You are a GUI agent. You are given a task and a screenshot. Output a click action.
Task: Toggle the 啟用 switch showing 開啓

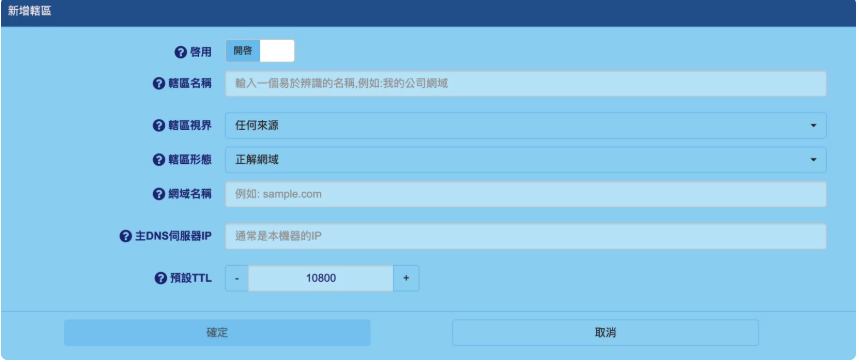coord(260,51)
